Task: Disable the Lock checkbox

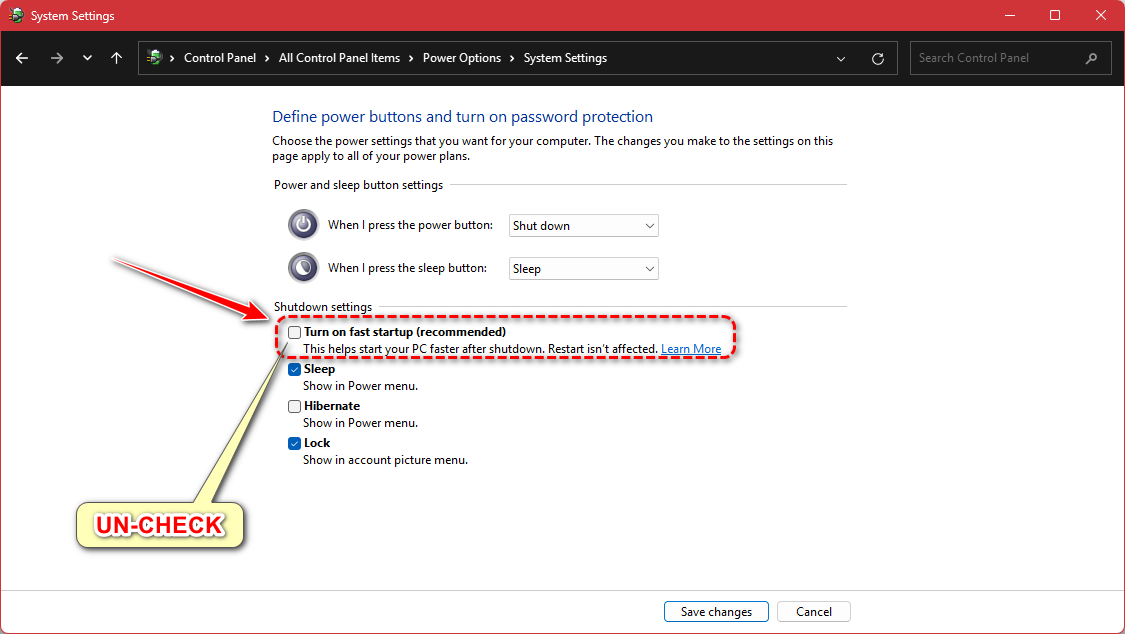Action: 295,443
